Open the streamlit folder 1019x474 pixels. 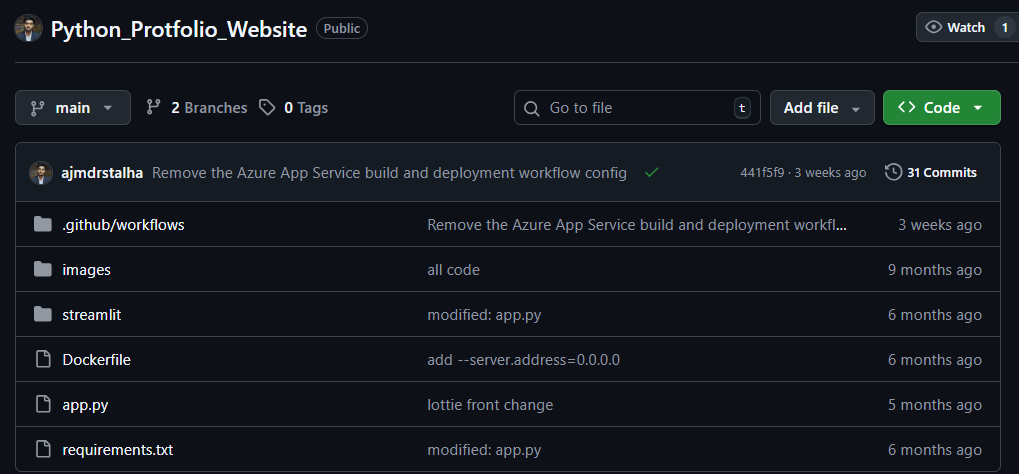(x=92, y=315)
